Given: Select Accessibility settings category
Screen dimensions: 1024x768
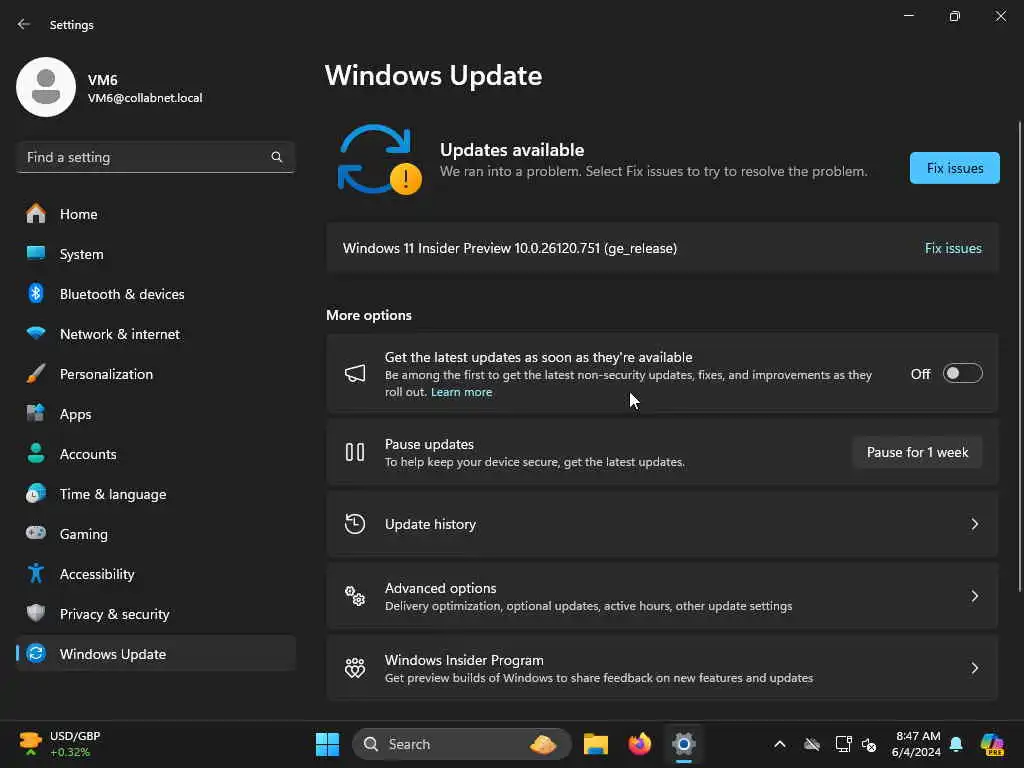Looking at the screenshot, I should point(155,573).
